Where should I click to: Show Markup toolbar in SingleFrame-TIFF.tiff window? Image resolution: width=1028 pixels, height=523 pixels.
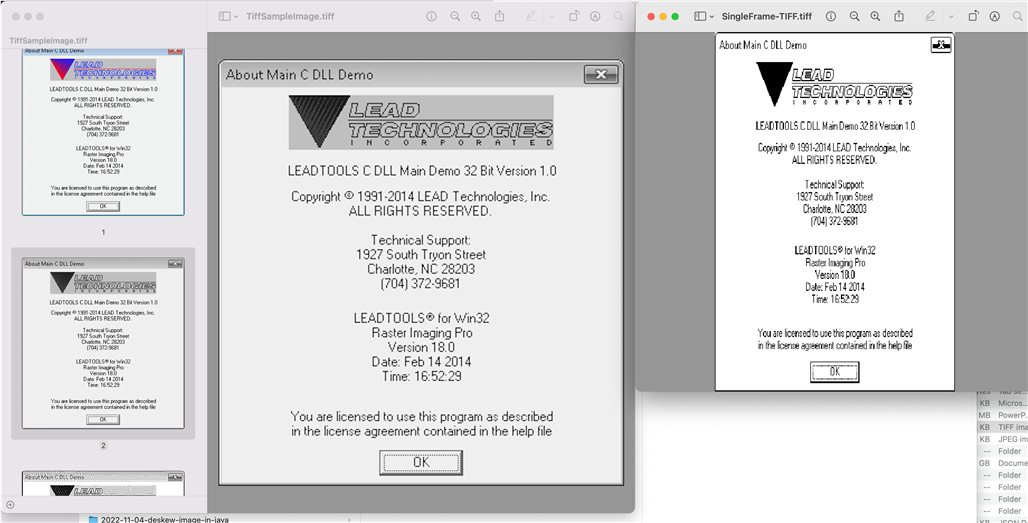tap(995, 16)
